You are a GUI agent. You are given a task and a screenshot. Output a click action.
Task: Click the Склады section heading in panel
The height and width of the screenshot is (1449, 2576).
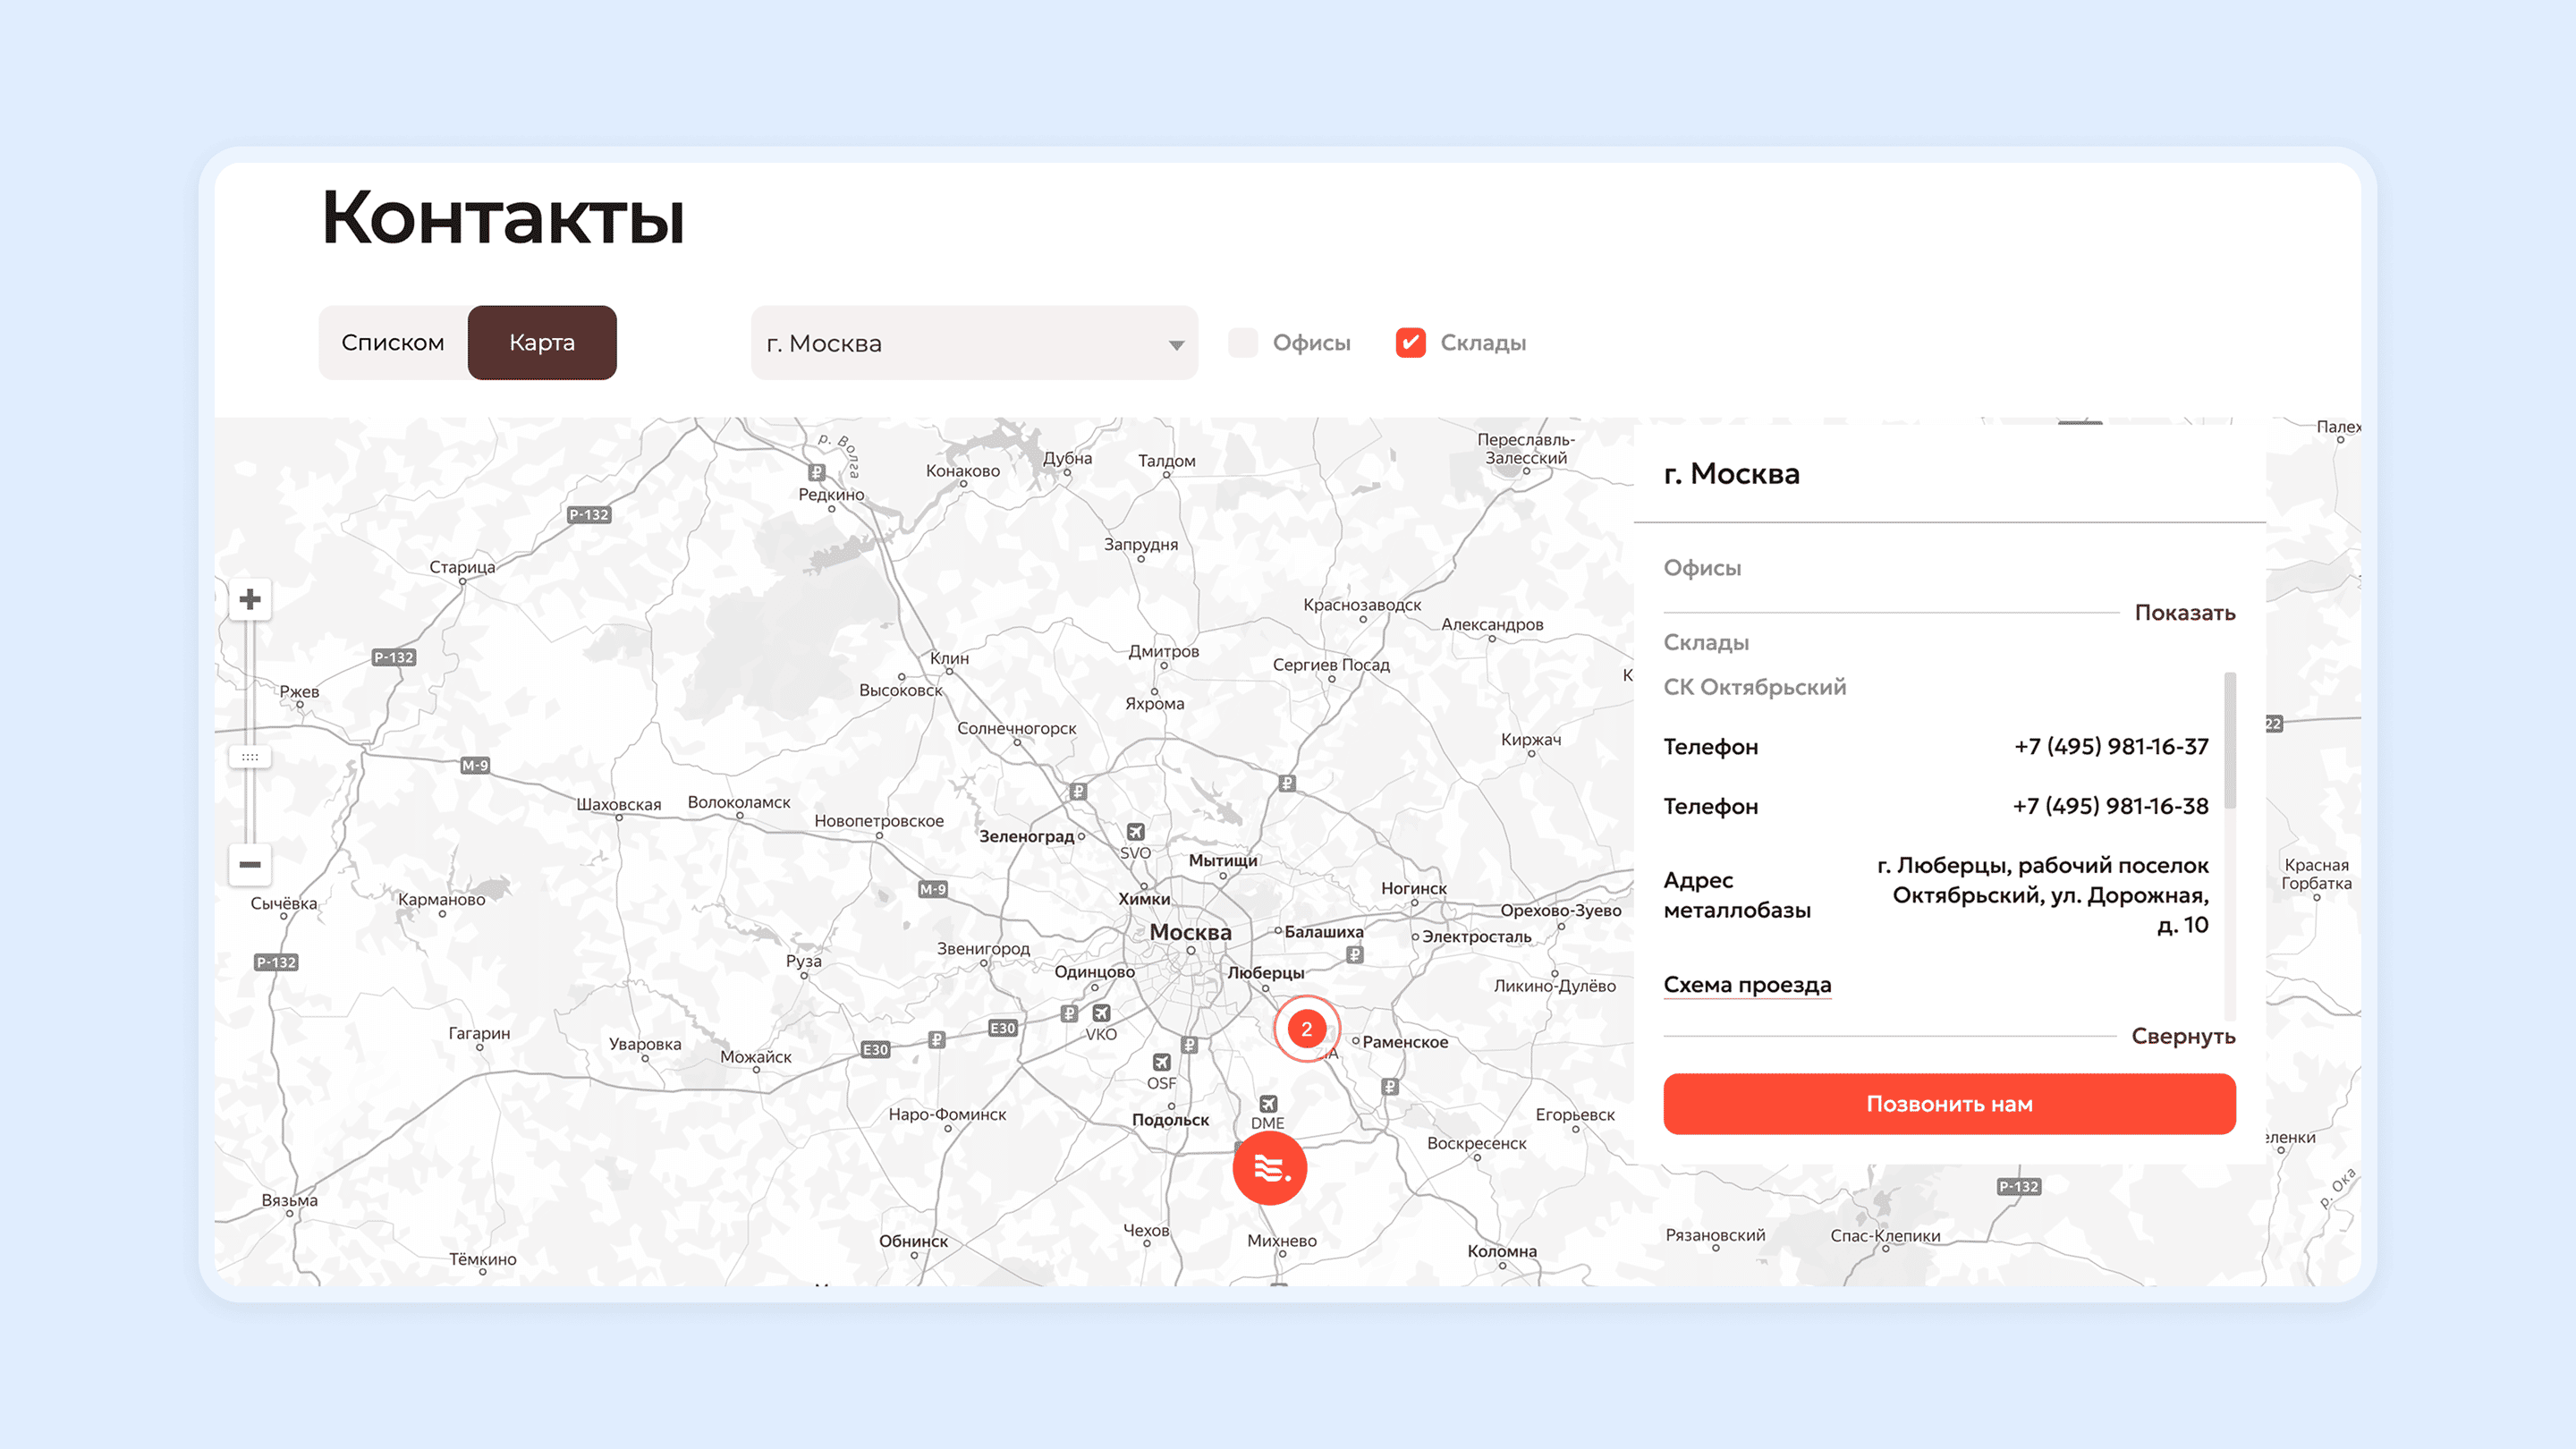(x=1706, y=643)
